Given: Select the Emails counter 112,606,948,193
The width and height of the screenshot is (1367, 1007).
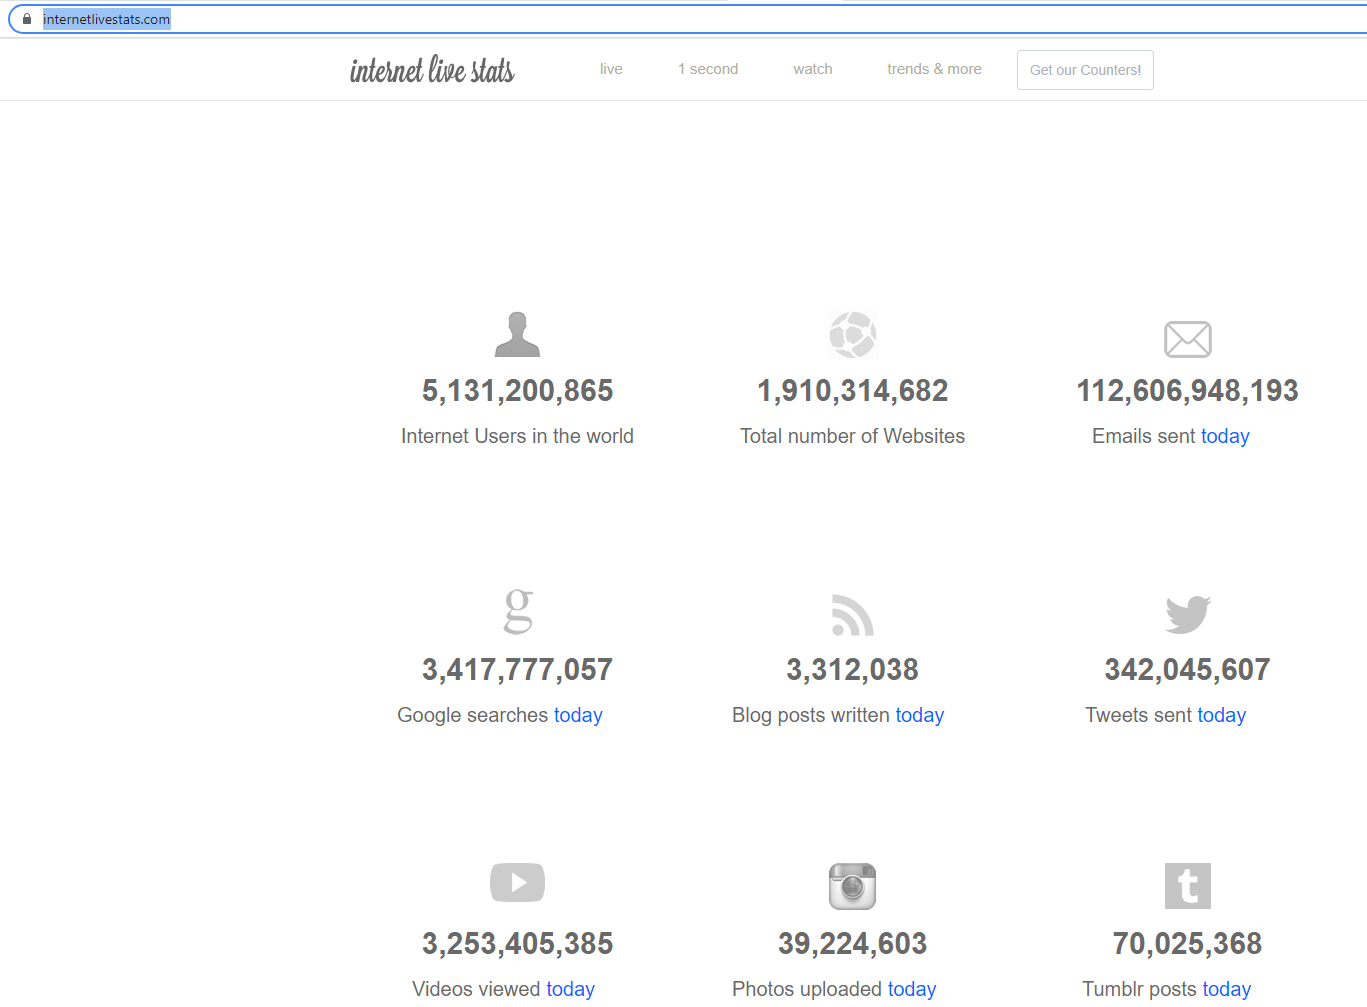Looking at the screenshot, I should (x=1188, y=391).
